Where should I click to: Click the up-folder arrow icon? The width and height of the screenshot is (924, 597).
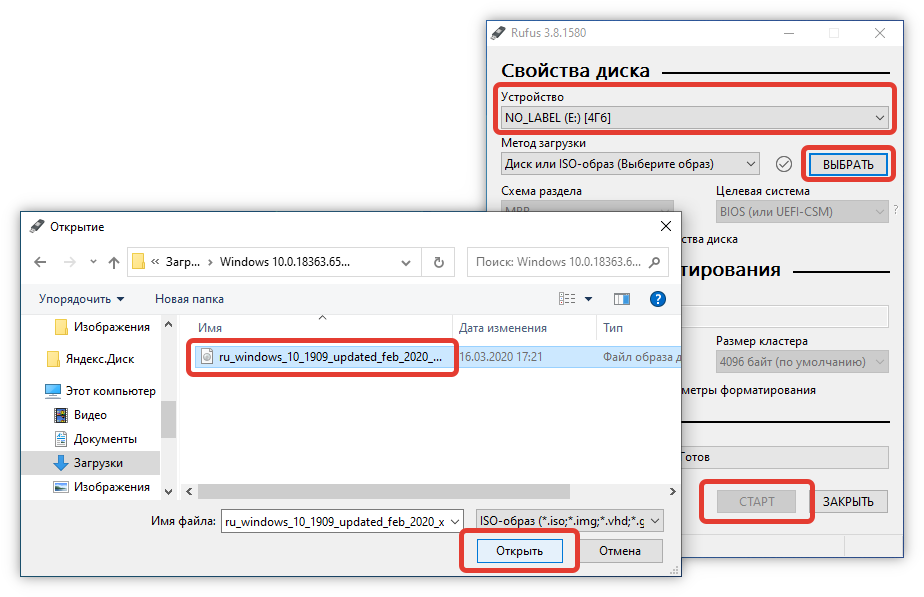point(114,262)
